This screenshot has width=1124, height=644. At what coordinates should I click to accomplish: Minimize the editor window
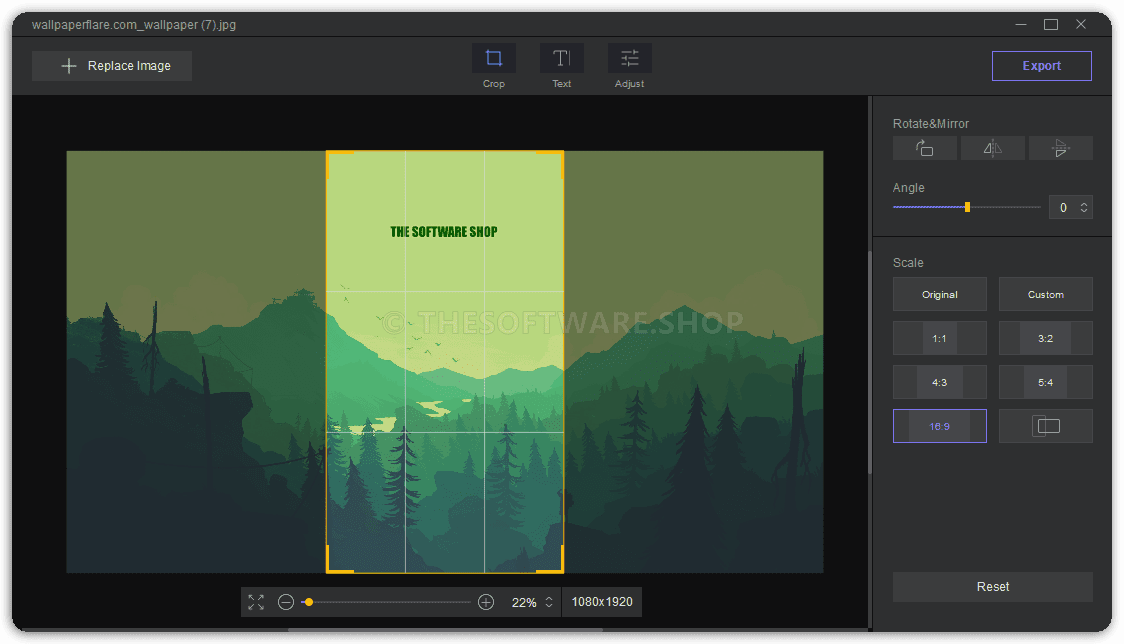pyautogui.click(x=1021, y=24)
